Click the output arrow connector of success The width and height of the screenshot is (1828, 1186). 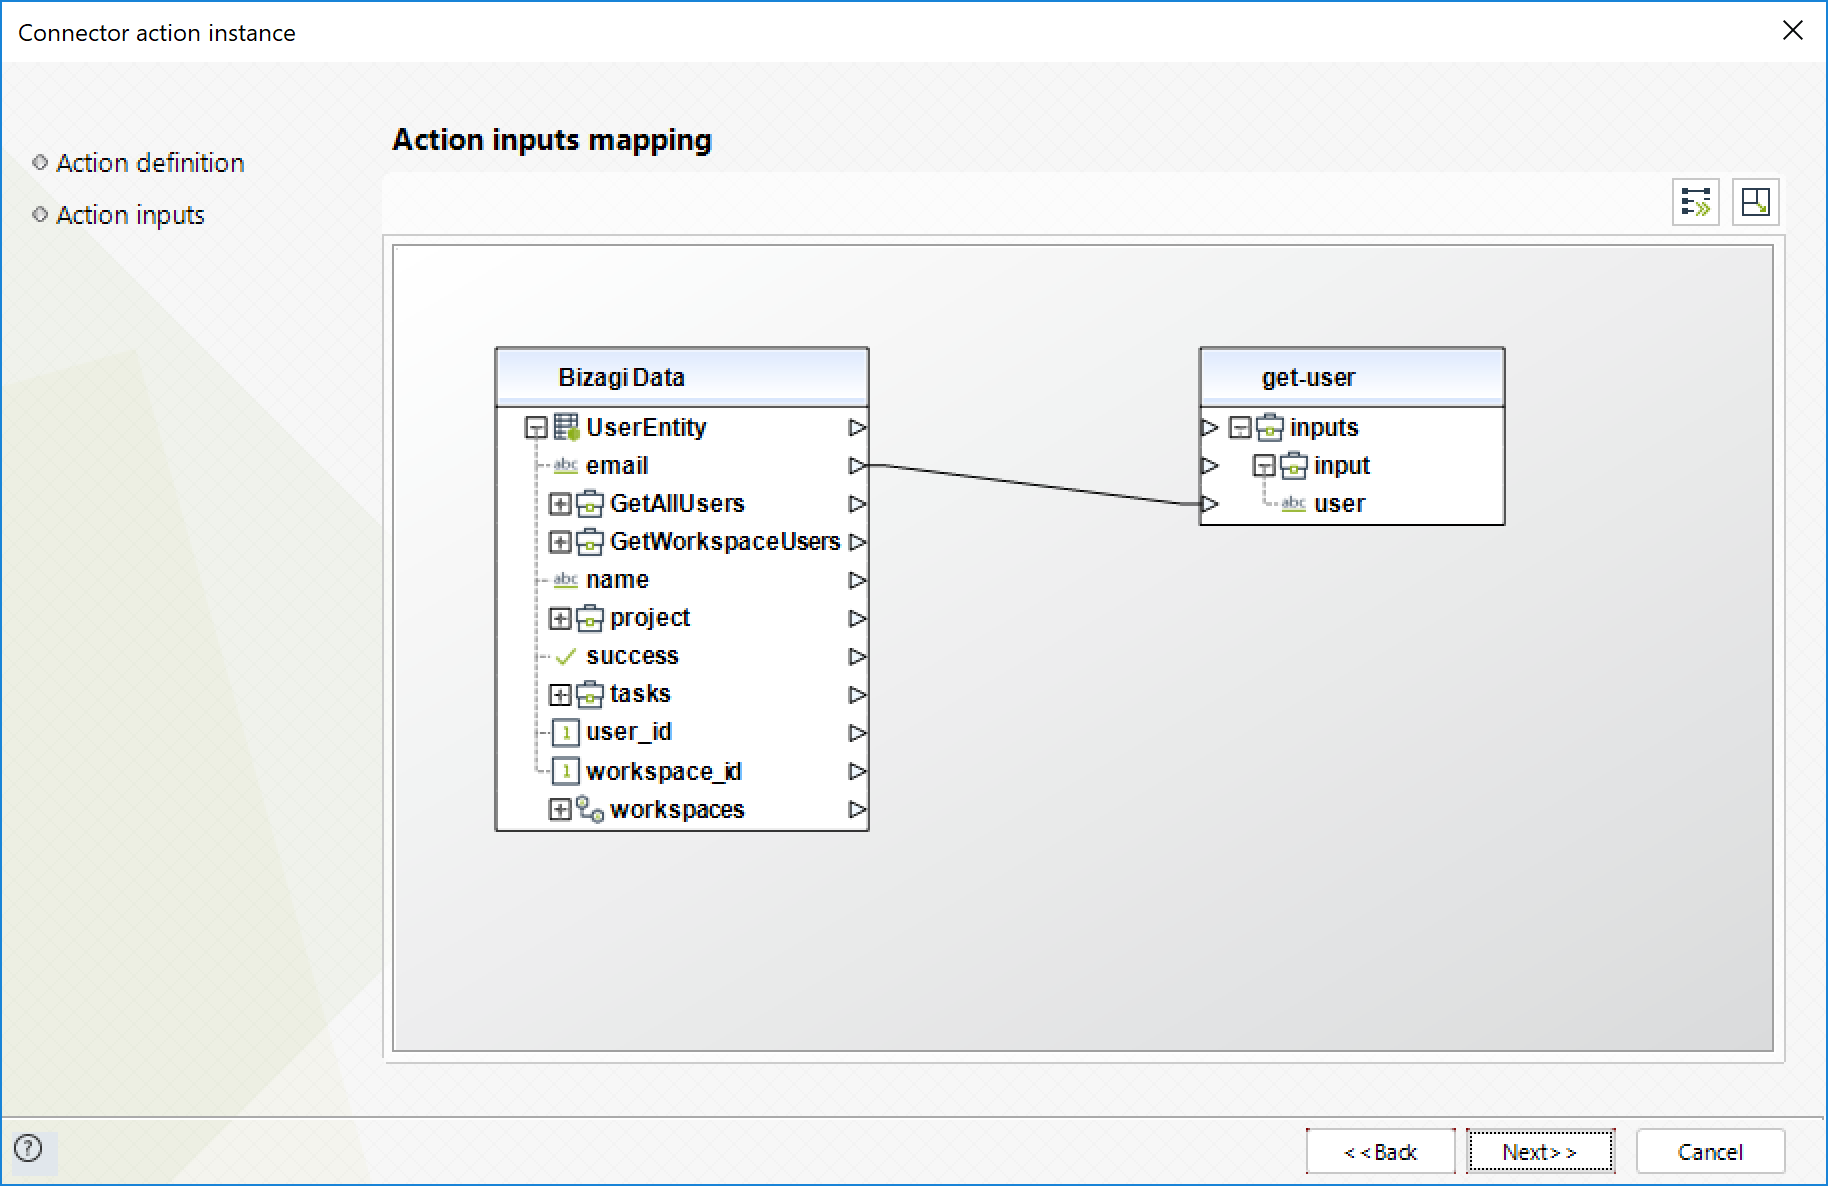[857, 656]
